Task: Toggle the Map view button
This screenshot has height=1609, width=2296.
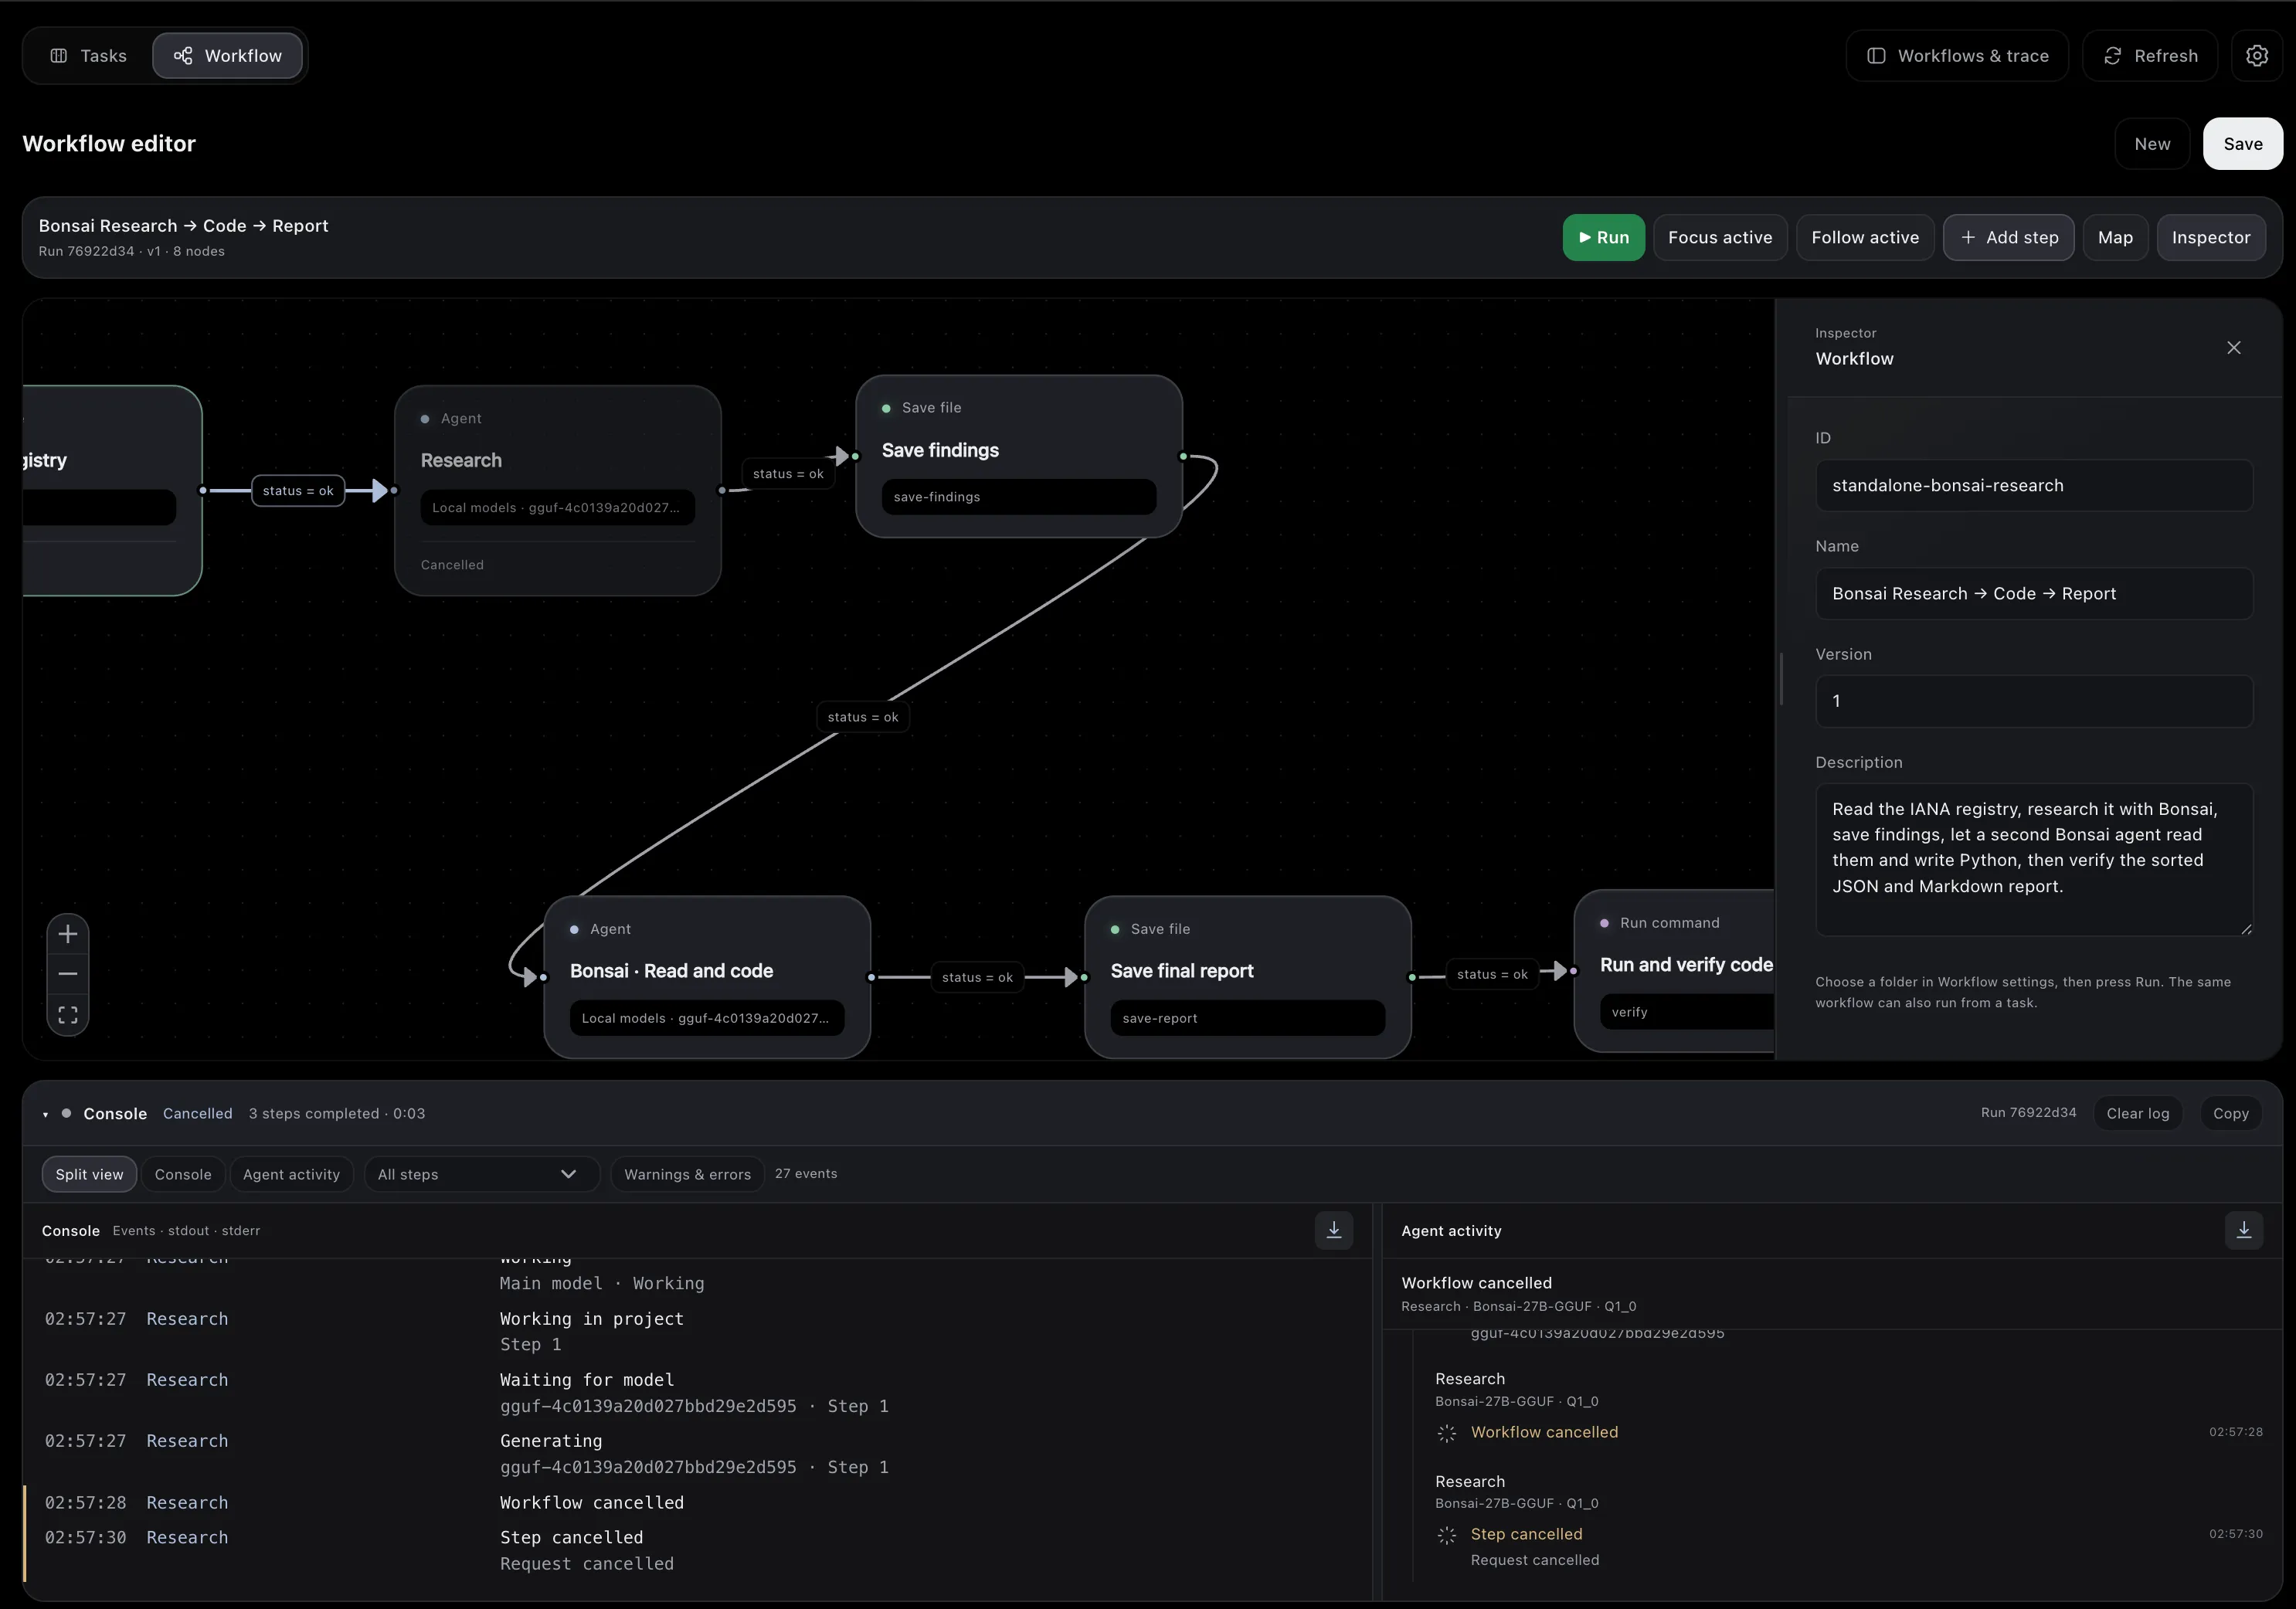Action: coord(2115,238)
